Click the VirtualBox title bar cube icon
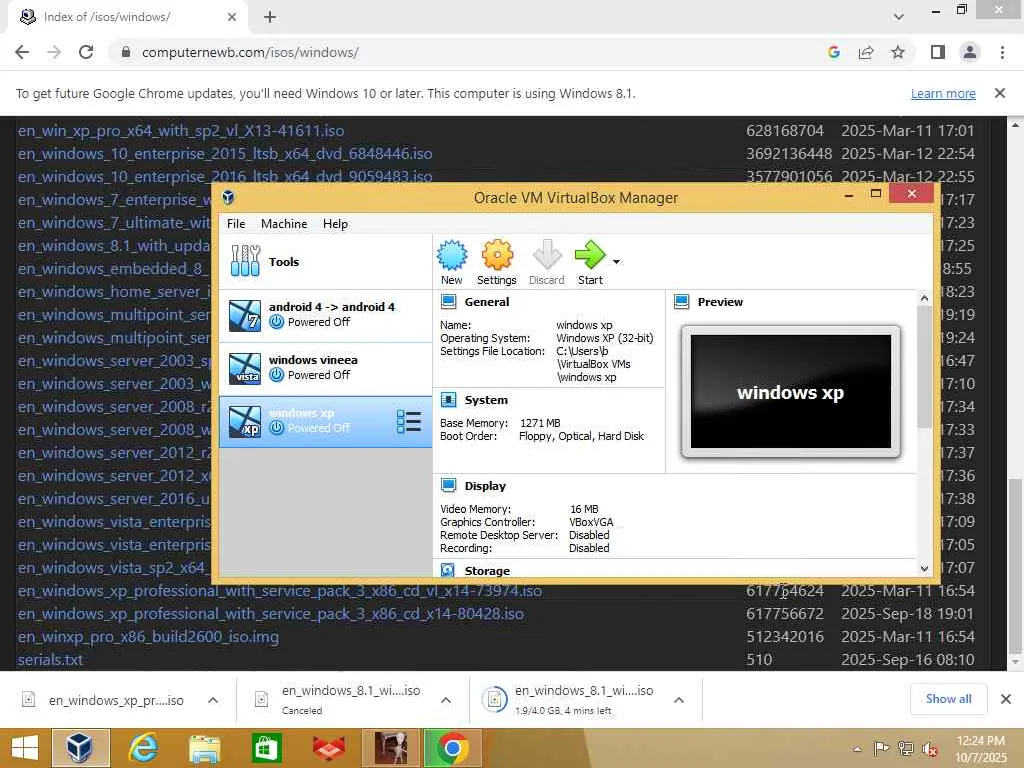Screen dimensions: 1024x768 click(x=228, y=197)
